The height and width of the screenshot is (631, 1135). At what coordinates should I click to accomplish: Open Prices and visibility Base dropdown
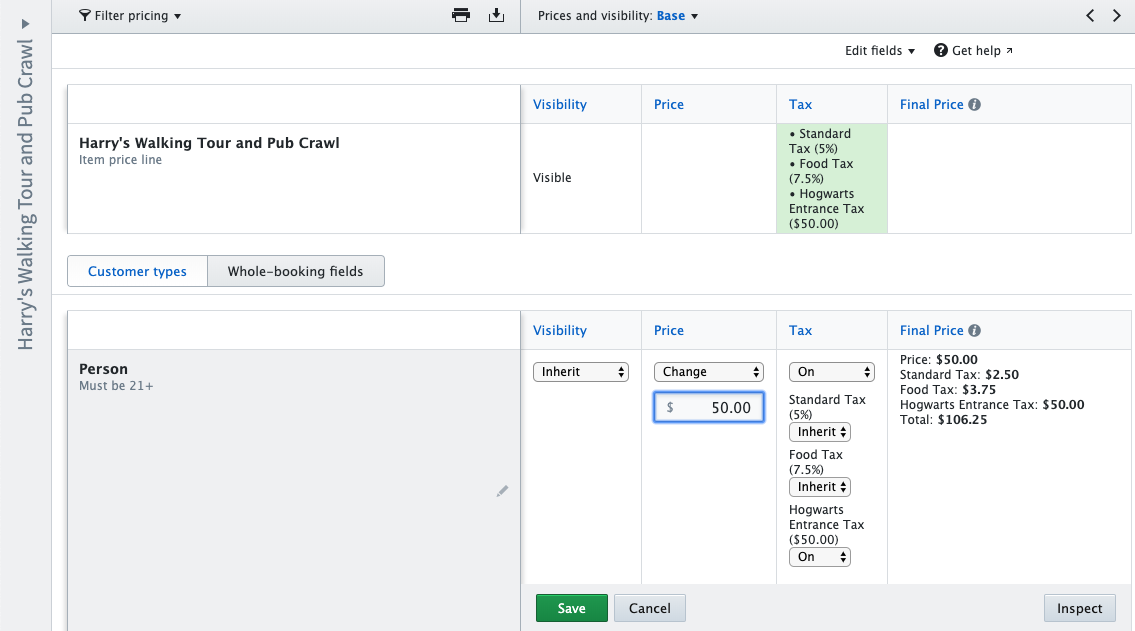tap(678, 16)
